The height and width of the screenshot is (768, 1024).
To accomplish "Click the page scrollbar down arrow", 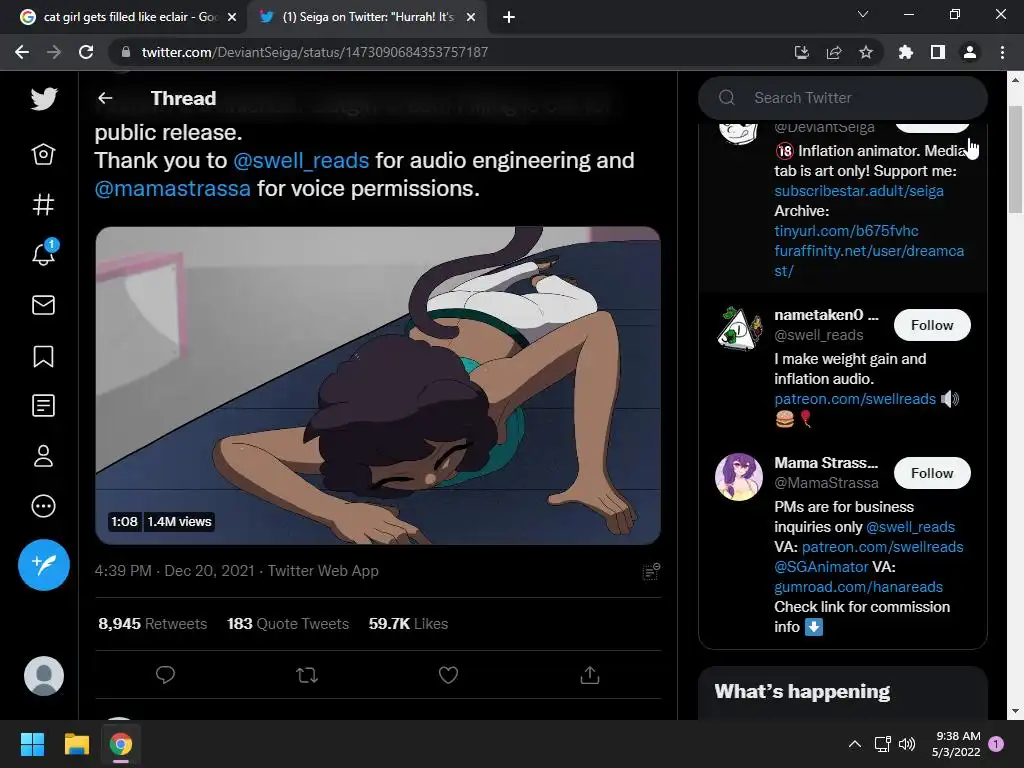I will [1015, 711].
